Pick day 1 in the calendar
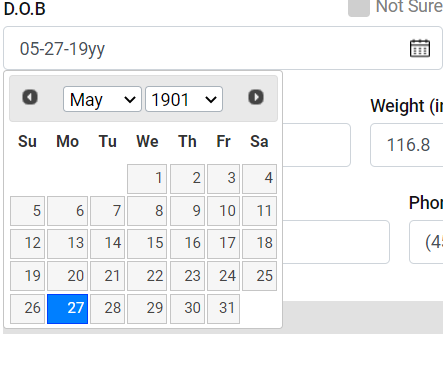The image size is (443, 365). point(147,179)
